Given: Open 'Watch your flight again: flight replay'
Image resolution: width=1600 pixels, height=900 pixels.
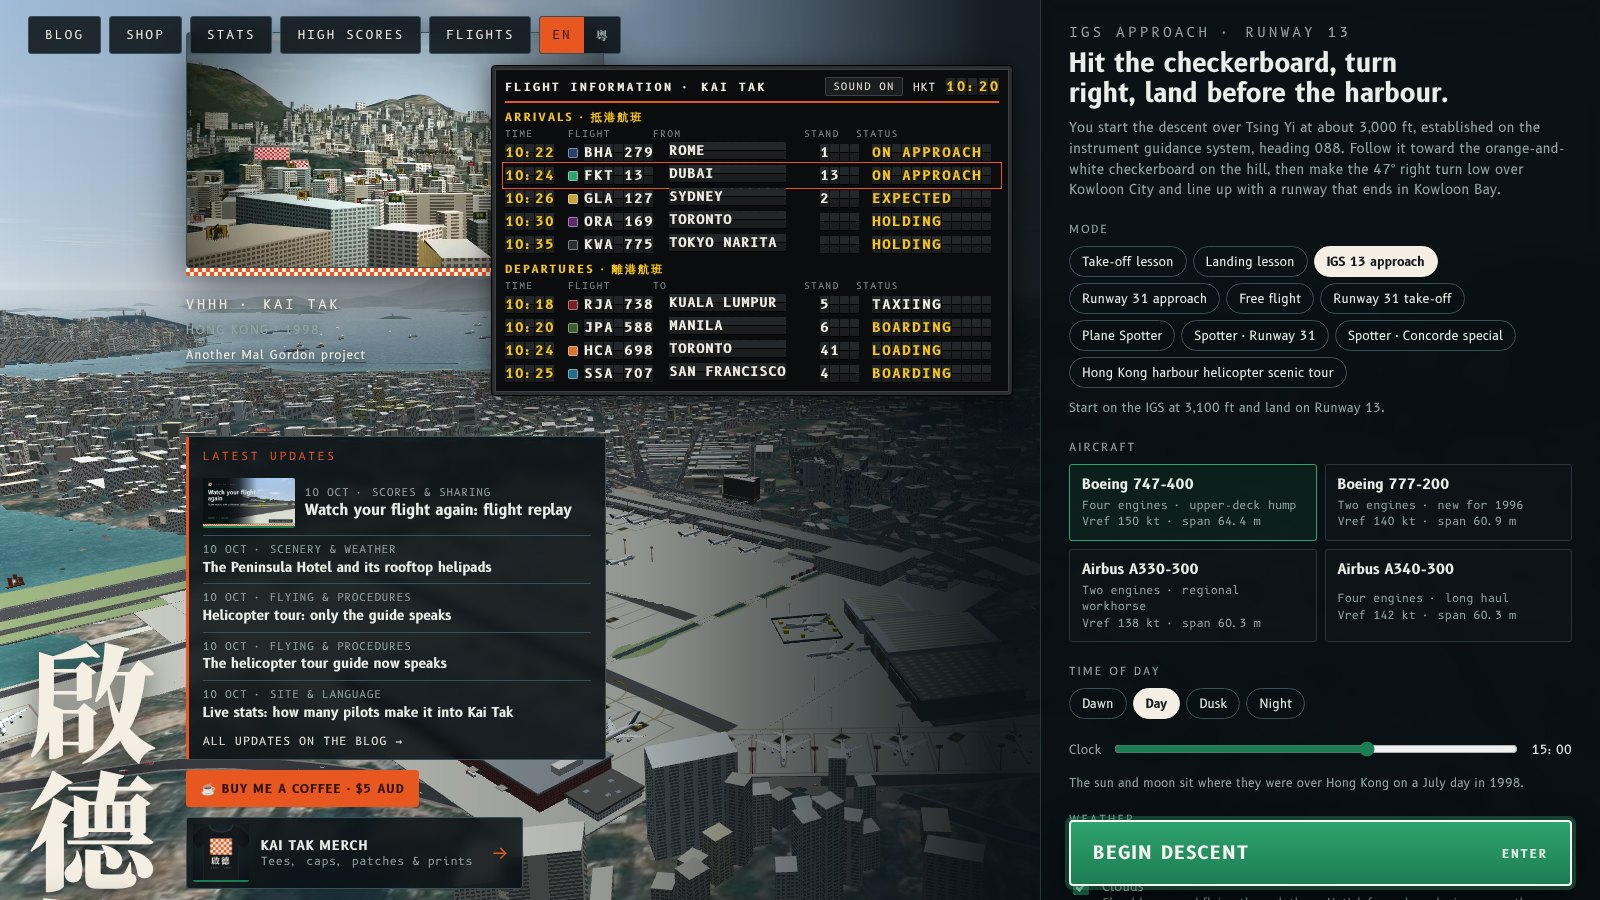Looking at the screenshot, I should tap(438, 510).
